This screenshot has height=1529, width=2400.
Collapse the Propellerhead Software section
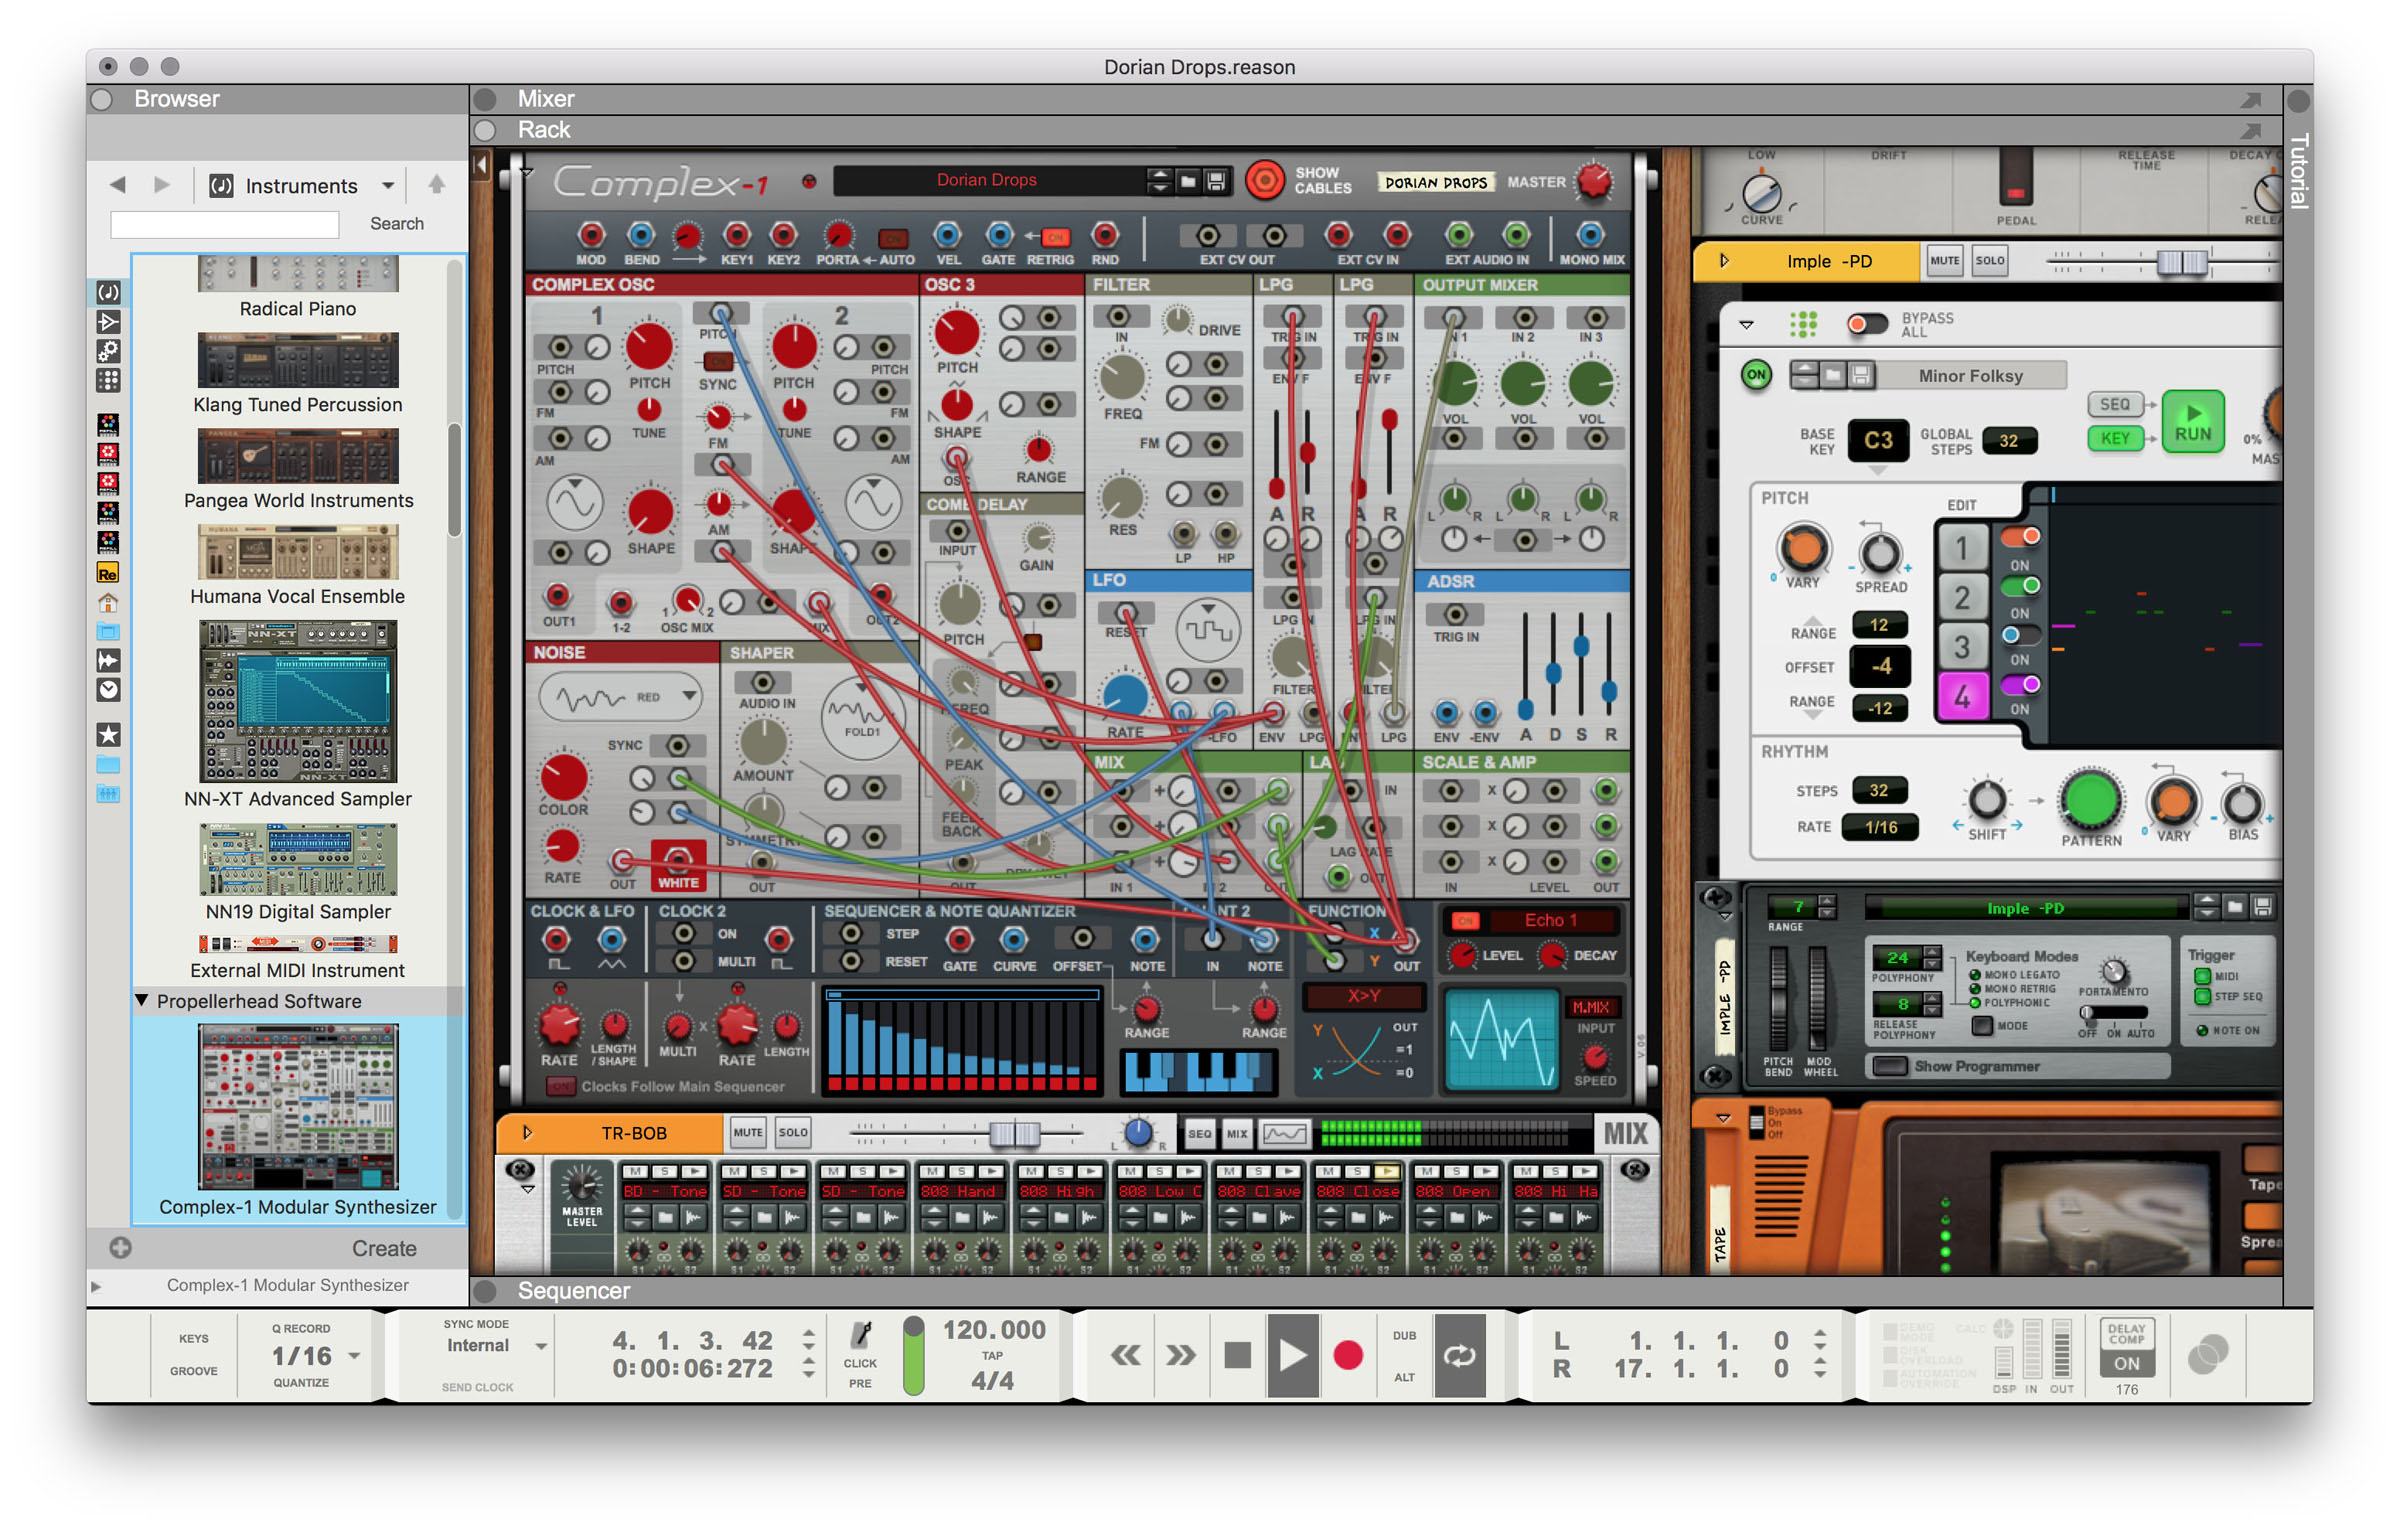click(x=142, y=1000)
